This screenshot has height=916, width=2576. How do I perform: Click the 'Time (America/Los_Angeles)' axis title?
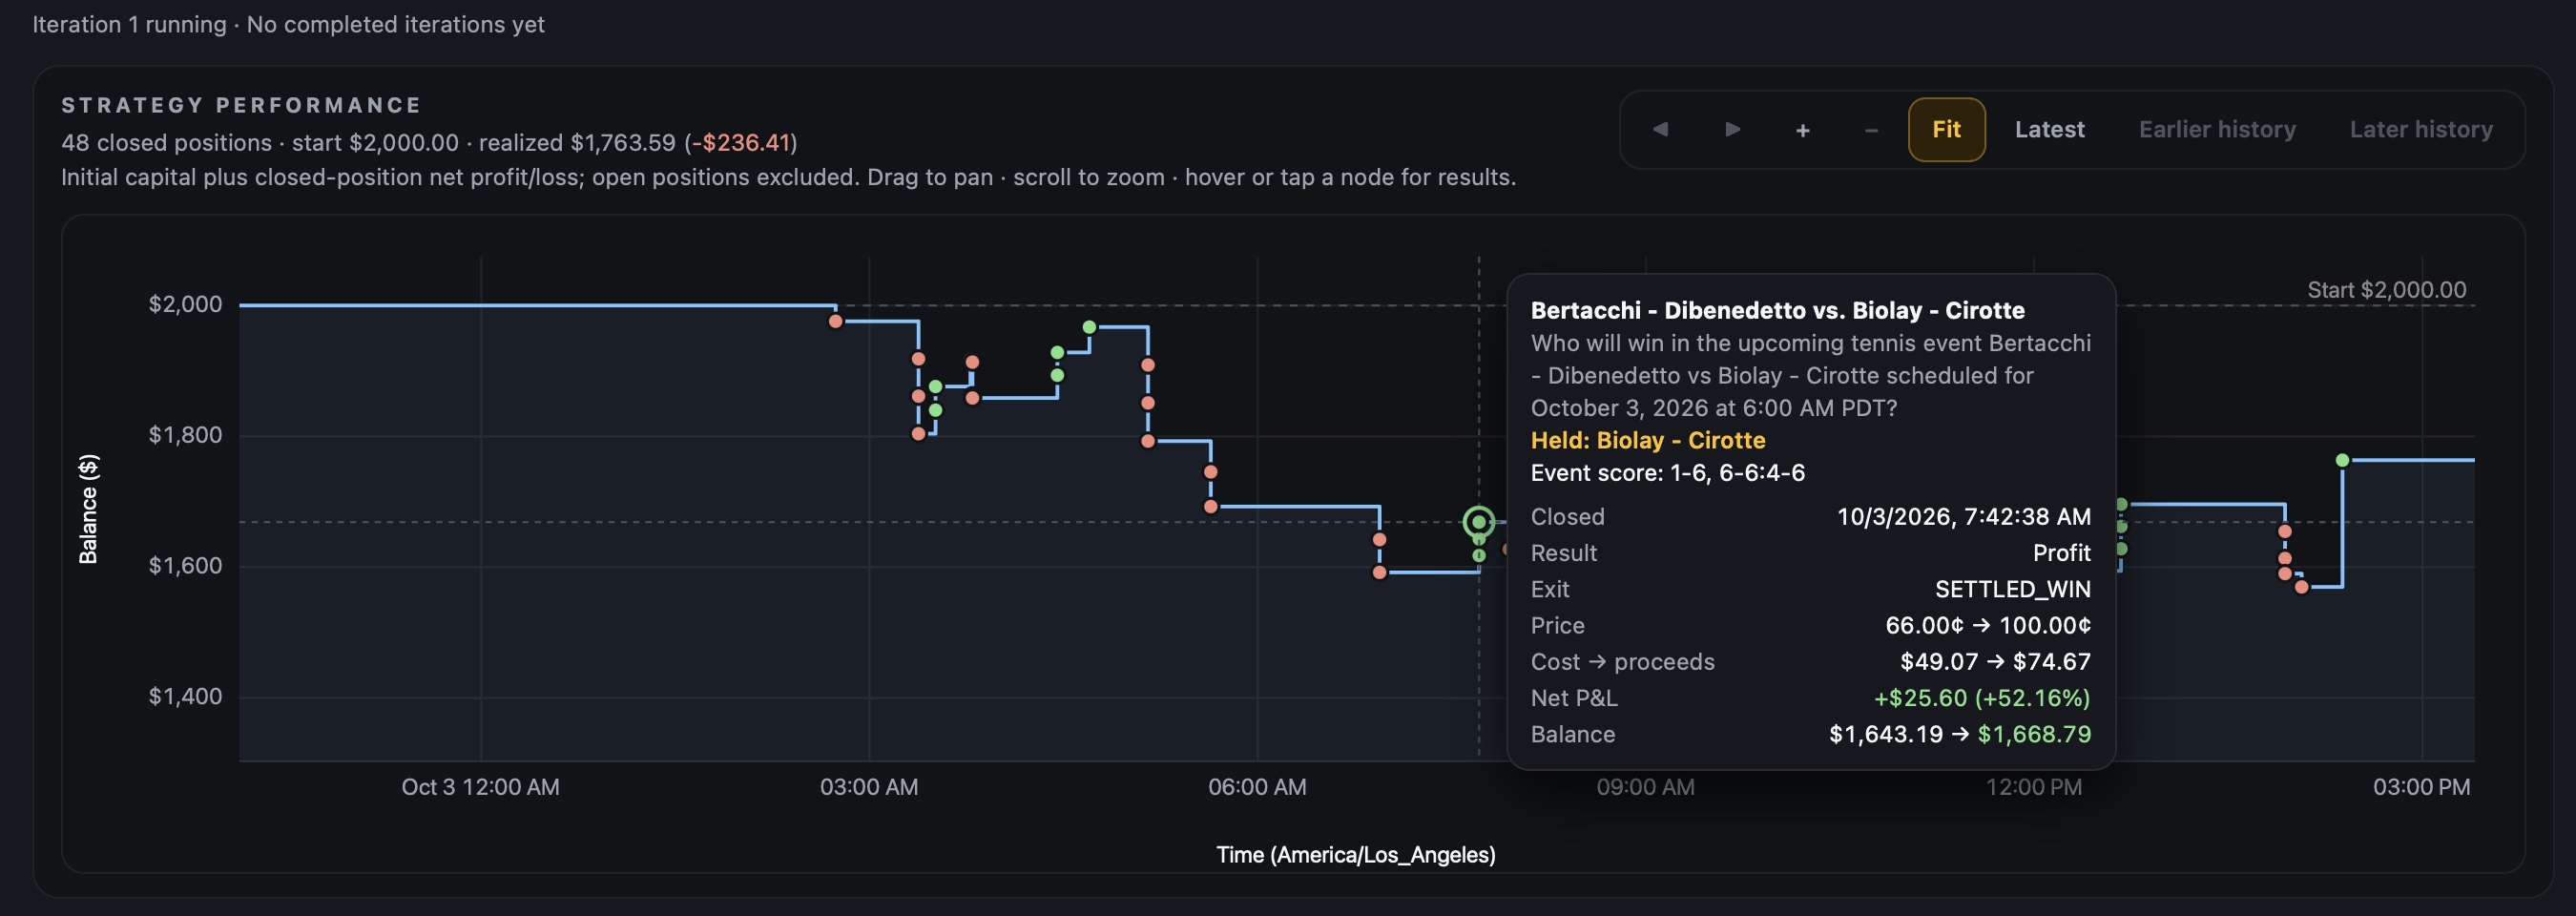tap(1355, 855)
